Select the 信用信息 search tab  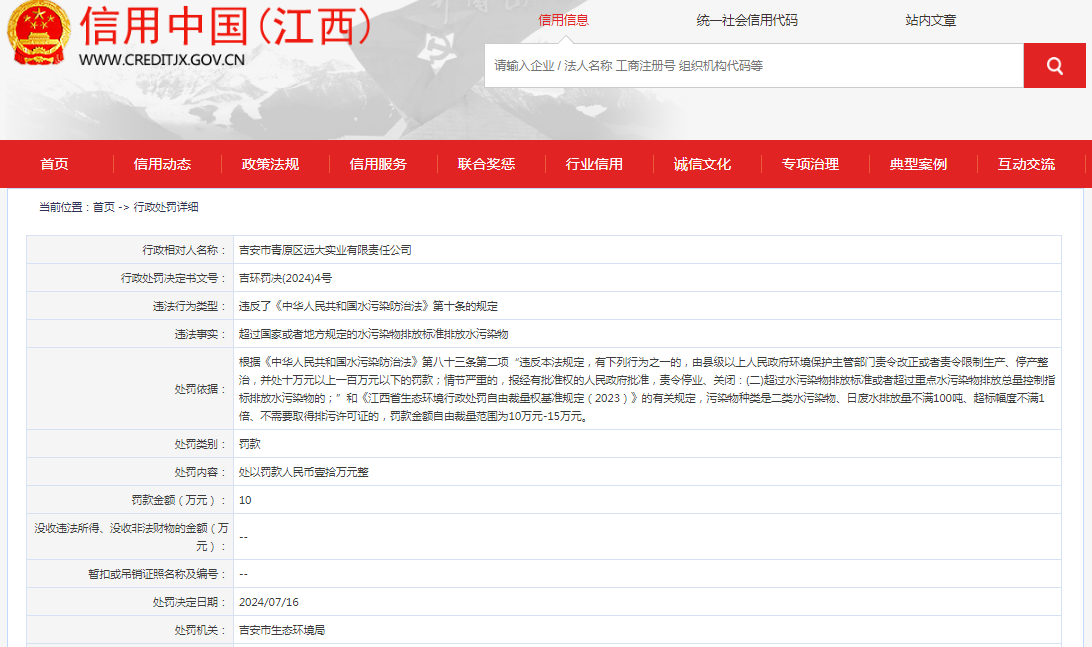point(563,20)
